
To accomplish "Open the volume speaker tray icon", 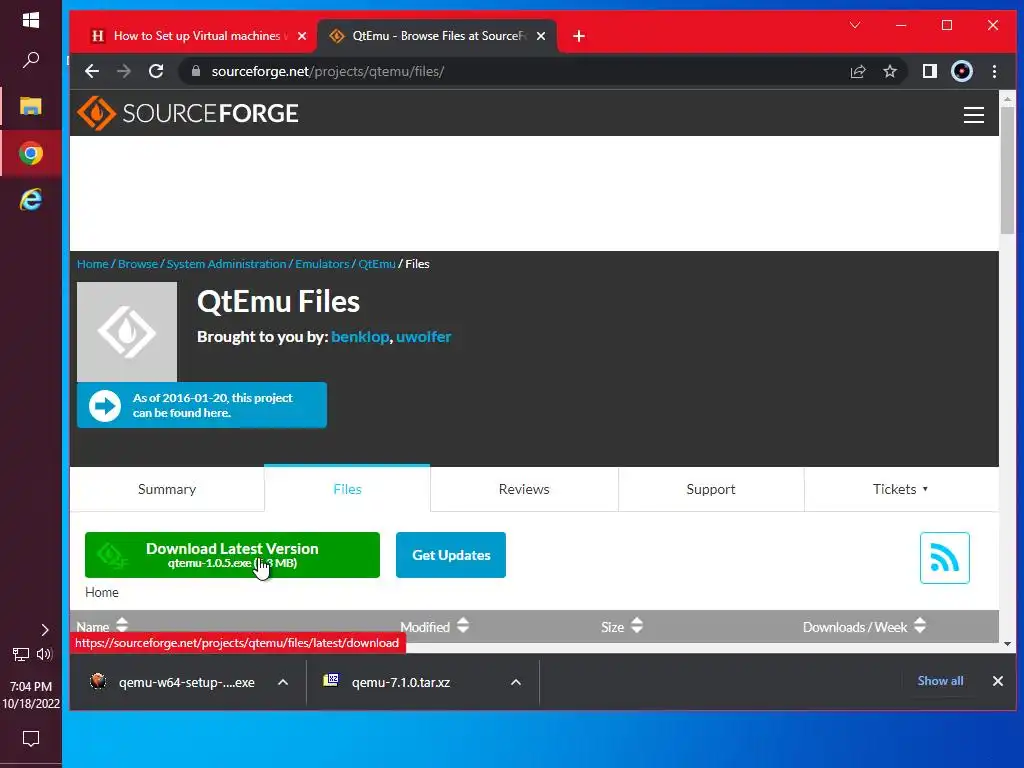I will click(x=44, y=654).
